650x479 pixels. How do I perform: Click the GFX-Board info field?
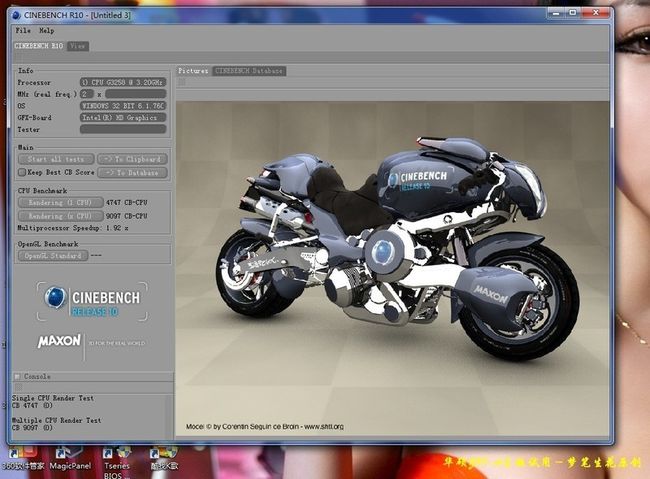click(x=123, y=118)
